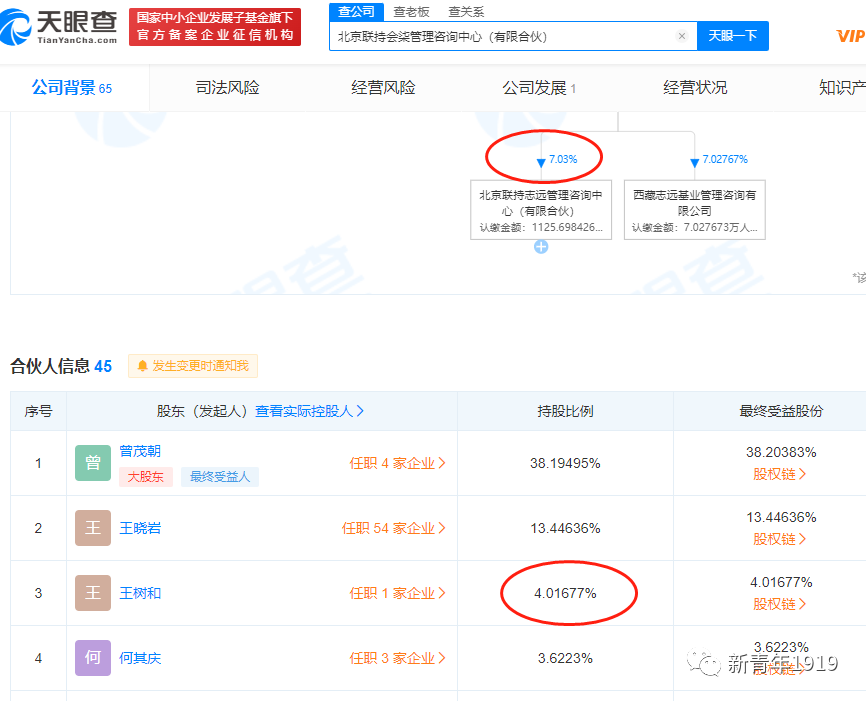The image size is (866, 701).
Task: Click the 发生变更时通知我 button
Action: point(193,366)
